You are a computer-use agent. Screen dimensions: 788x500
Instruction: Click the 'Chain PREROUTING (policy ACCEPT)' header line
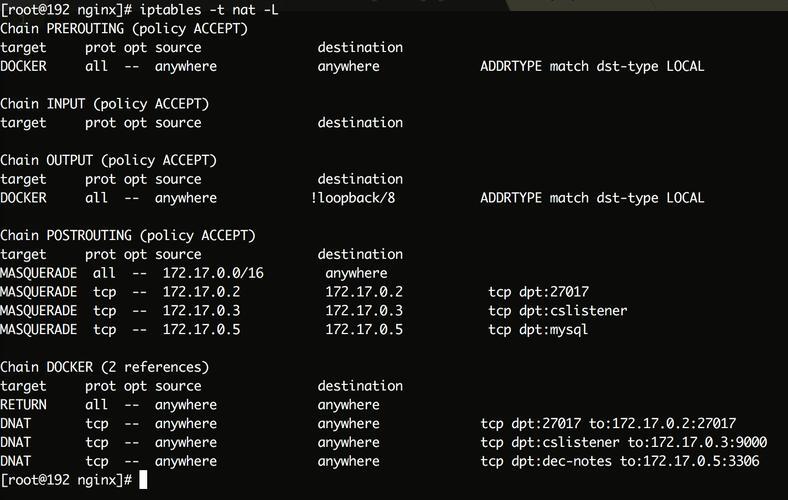point(124,29)
